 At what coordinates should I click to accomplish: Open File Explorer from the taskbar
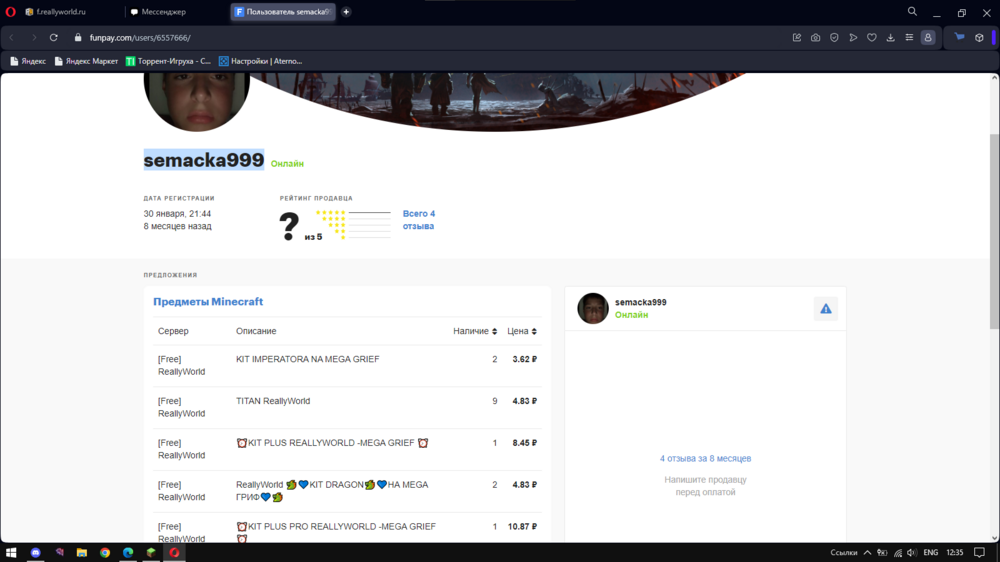[x=82, y=552]
